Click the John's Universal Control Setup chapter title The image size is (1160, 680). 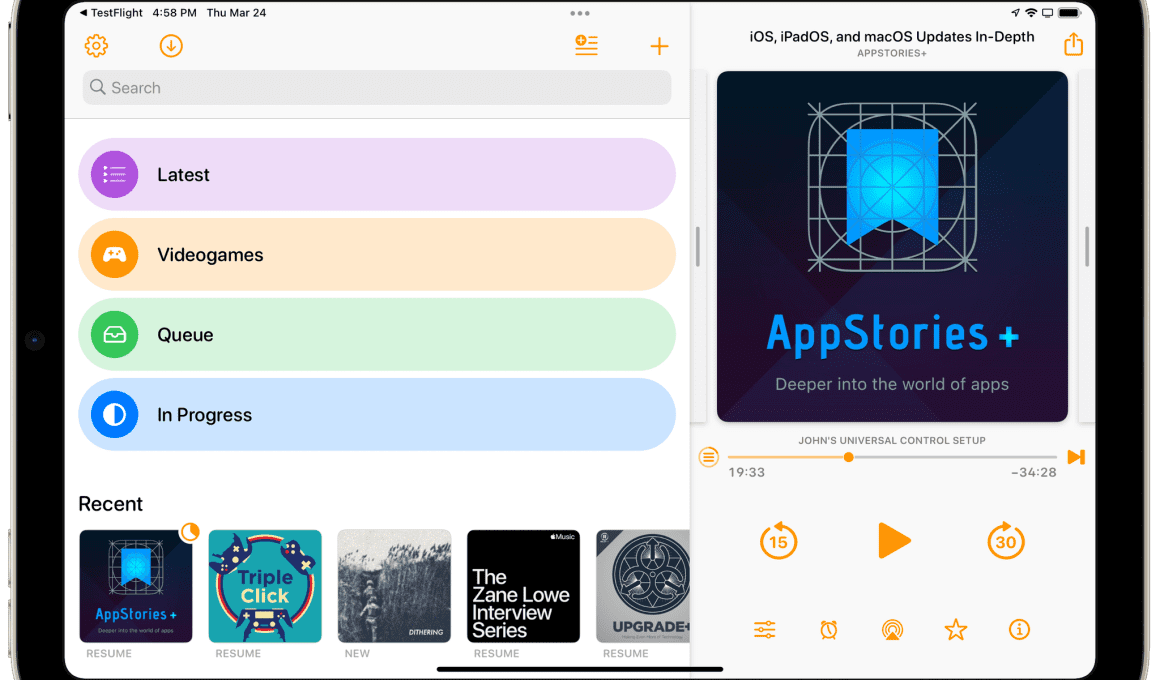pyautogui.click(x=892, y=440)
